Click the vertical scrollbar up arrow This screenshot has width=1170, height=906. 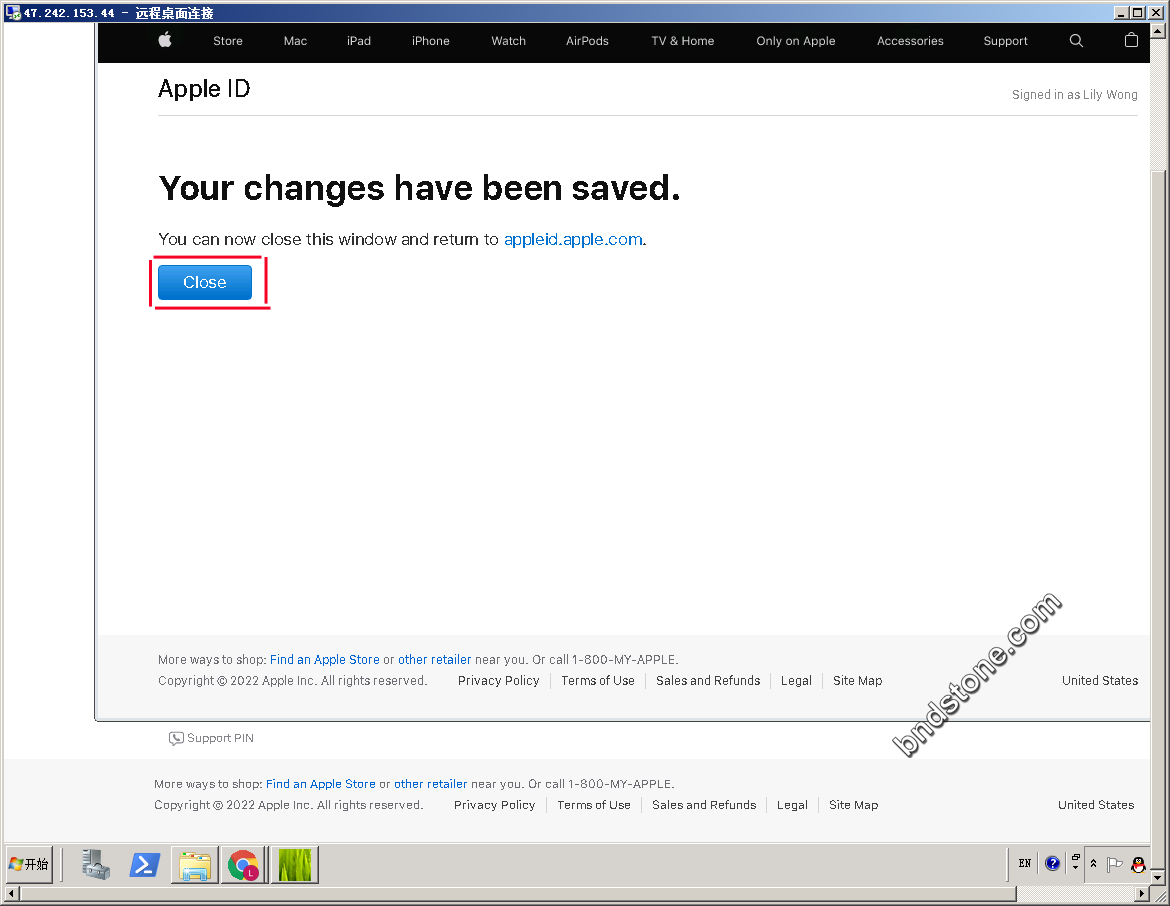[x=1158, y=31]
